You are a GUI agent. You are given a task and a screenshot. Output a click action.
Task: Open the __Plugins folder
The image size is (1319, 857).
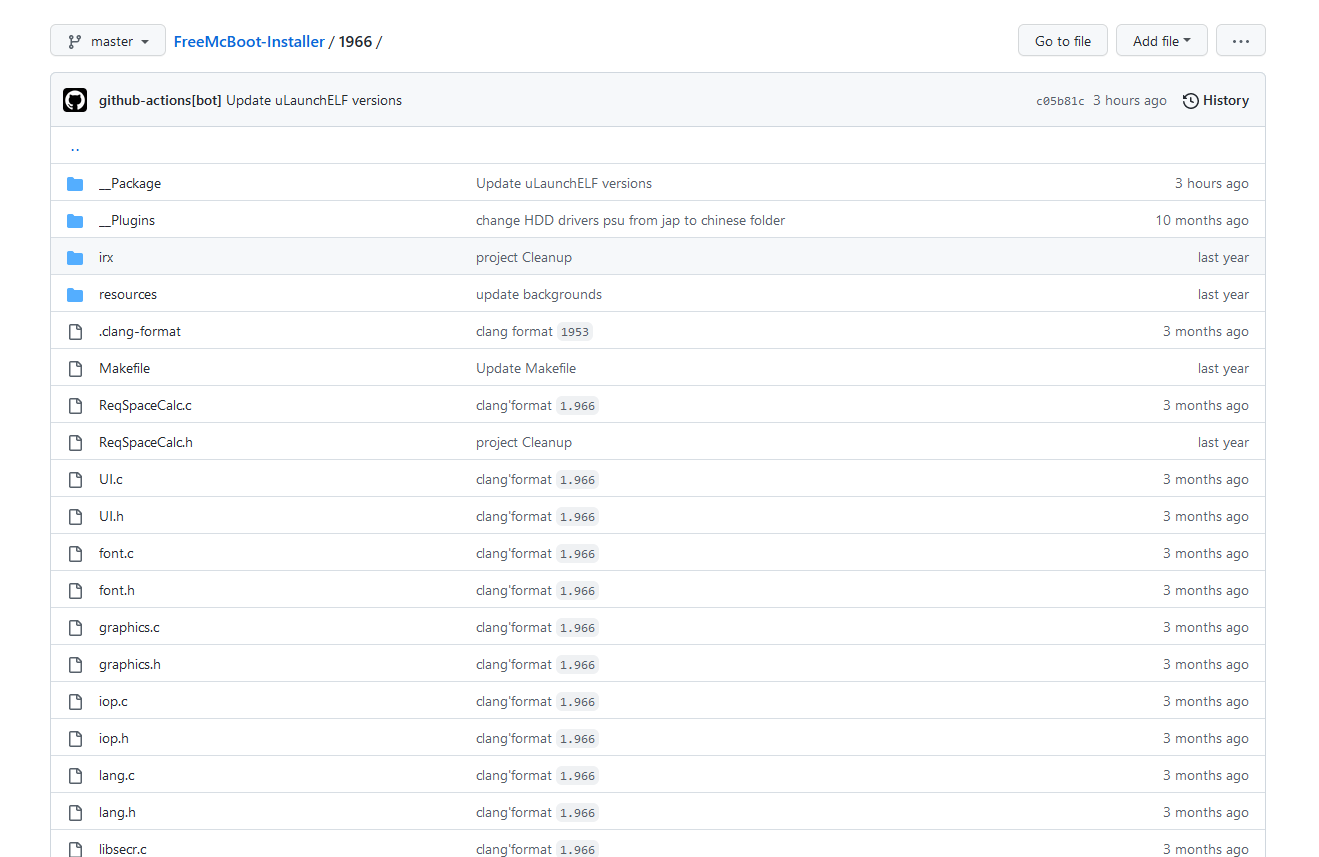click(x=127, y=220)
